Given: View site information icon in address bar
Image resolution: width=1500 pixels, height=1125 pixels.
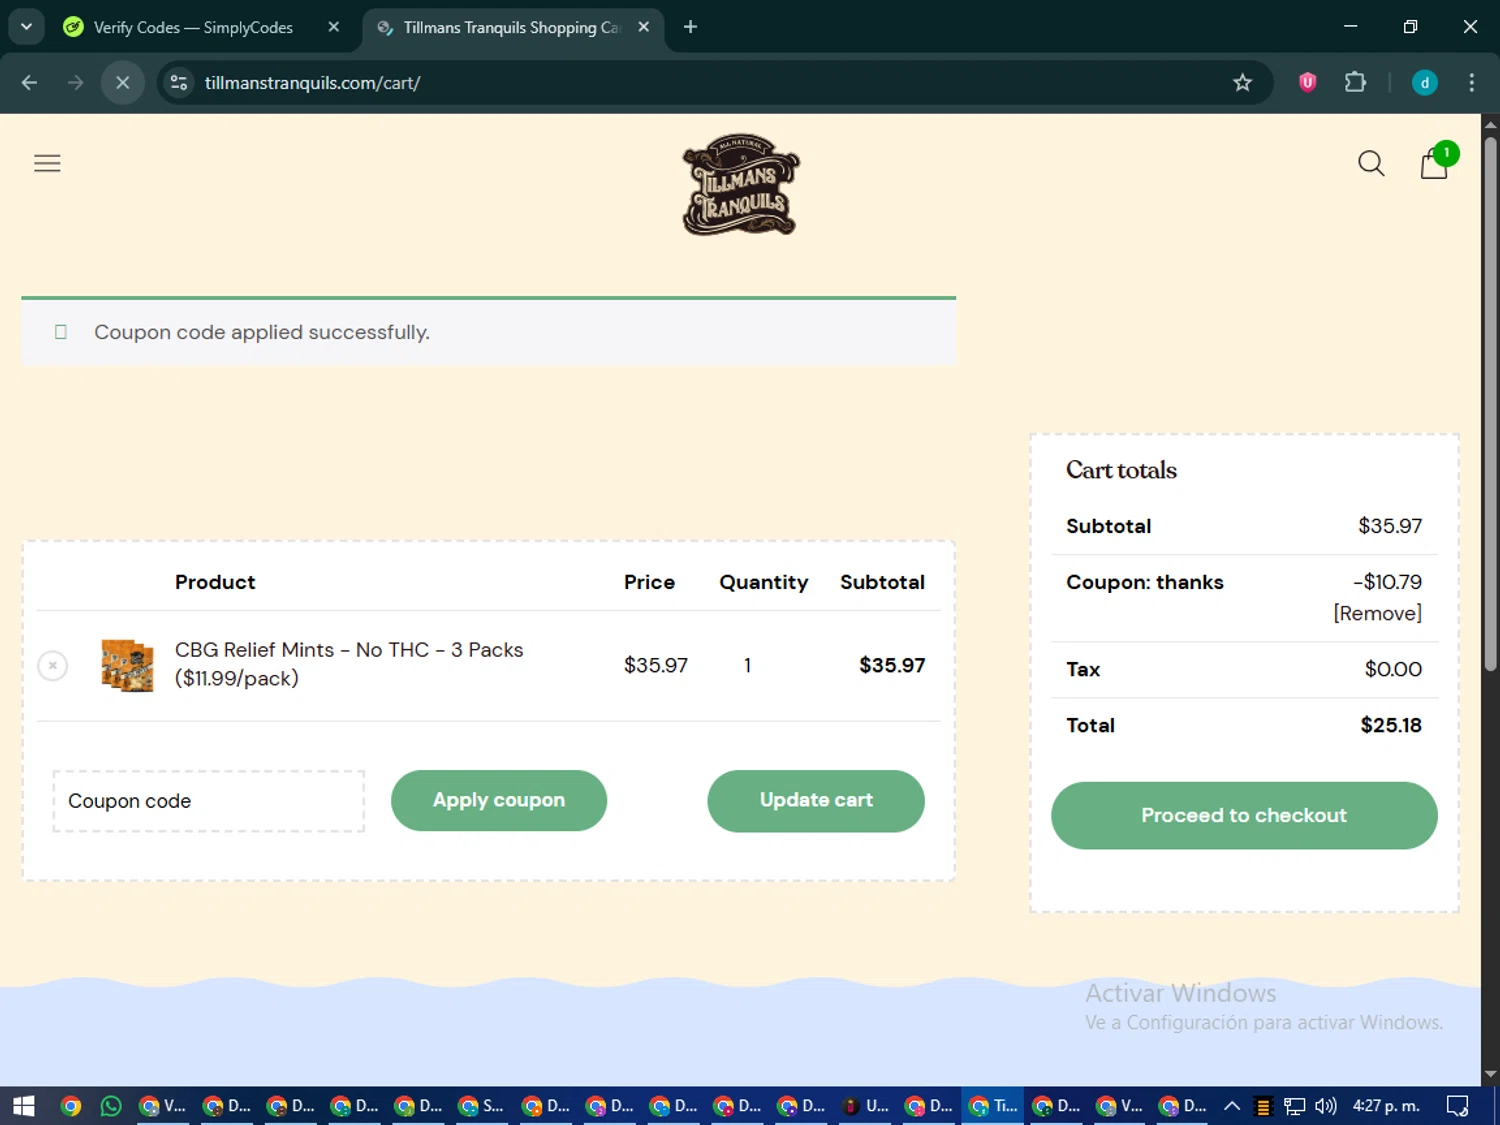Looking at the screenshot, I should 179,82.
